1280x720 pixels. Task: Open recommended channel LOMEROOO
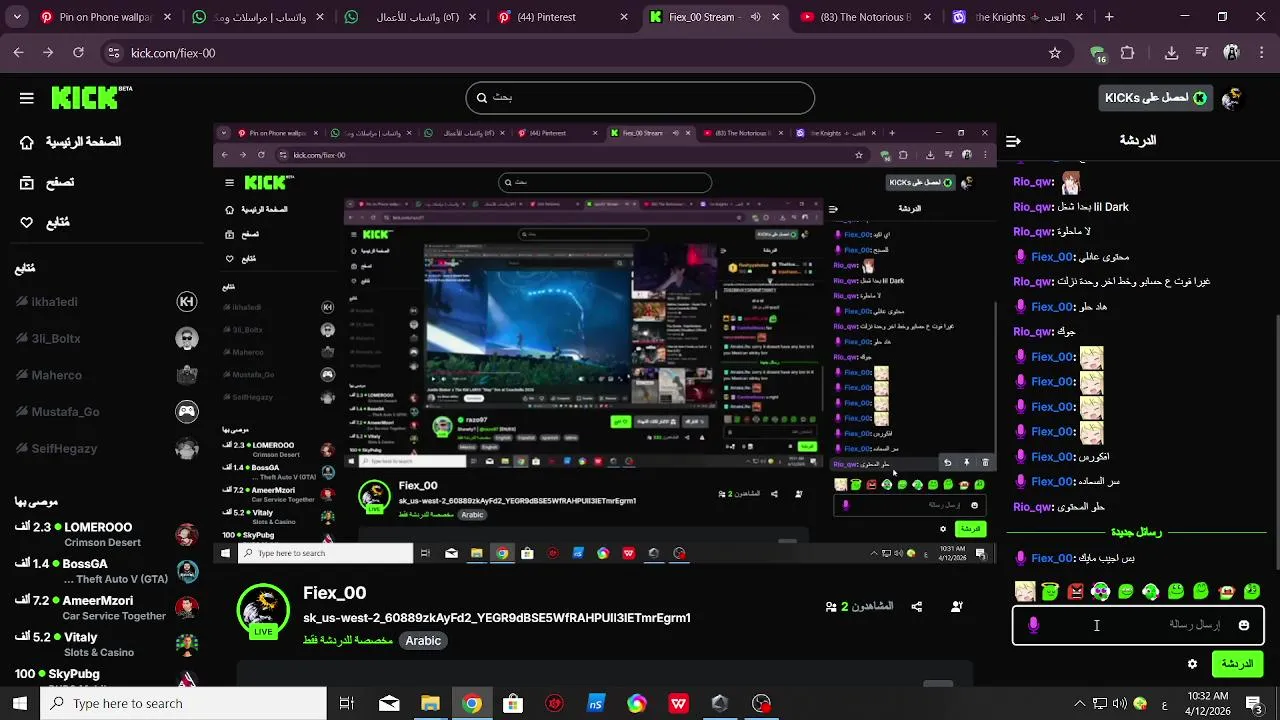tap(106, 534)
